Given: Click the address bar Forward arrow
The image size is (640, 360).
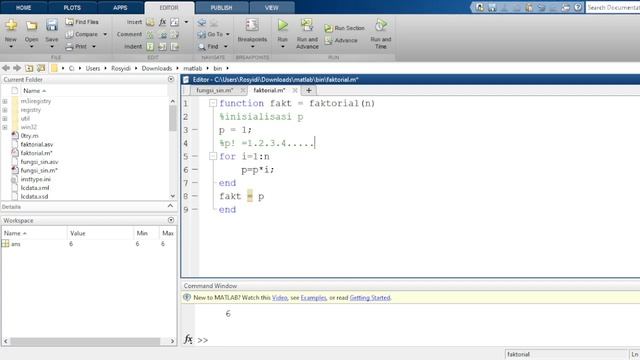Looking at the screenshot, I should tap(17, 68).
